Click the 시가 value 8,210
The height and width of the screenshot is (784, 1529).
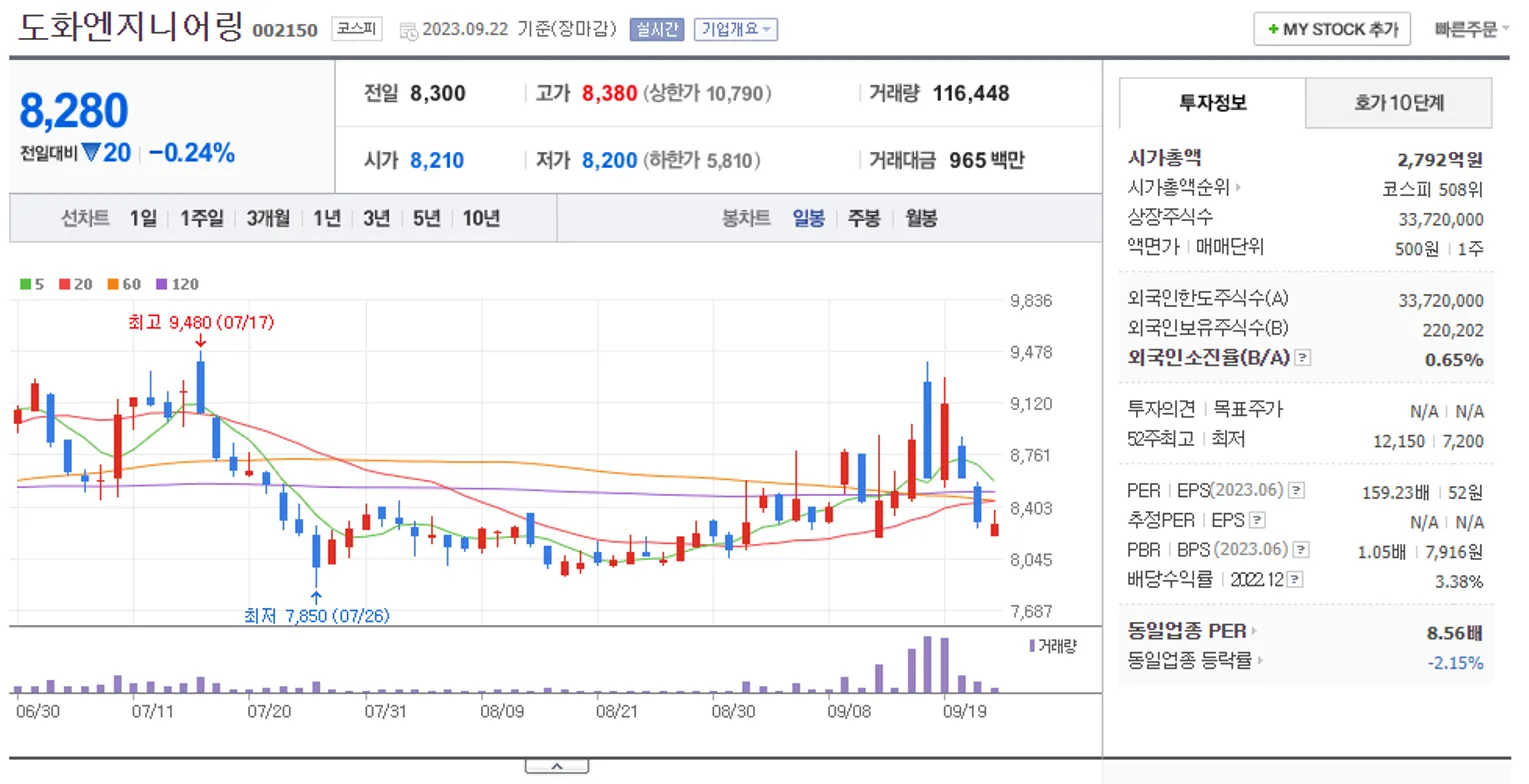click(436, 160)
